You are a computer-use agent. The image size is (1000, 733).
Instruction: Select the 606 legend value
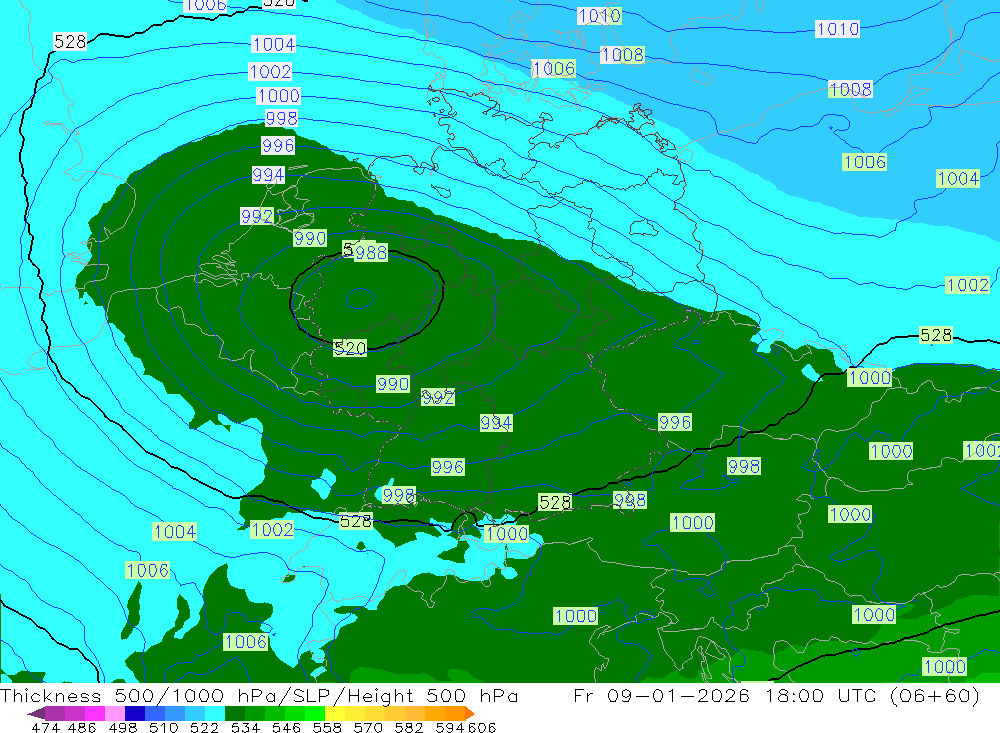tap(482, 727)
